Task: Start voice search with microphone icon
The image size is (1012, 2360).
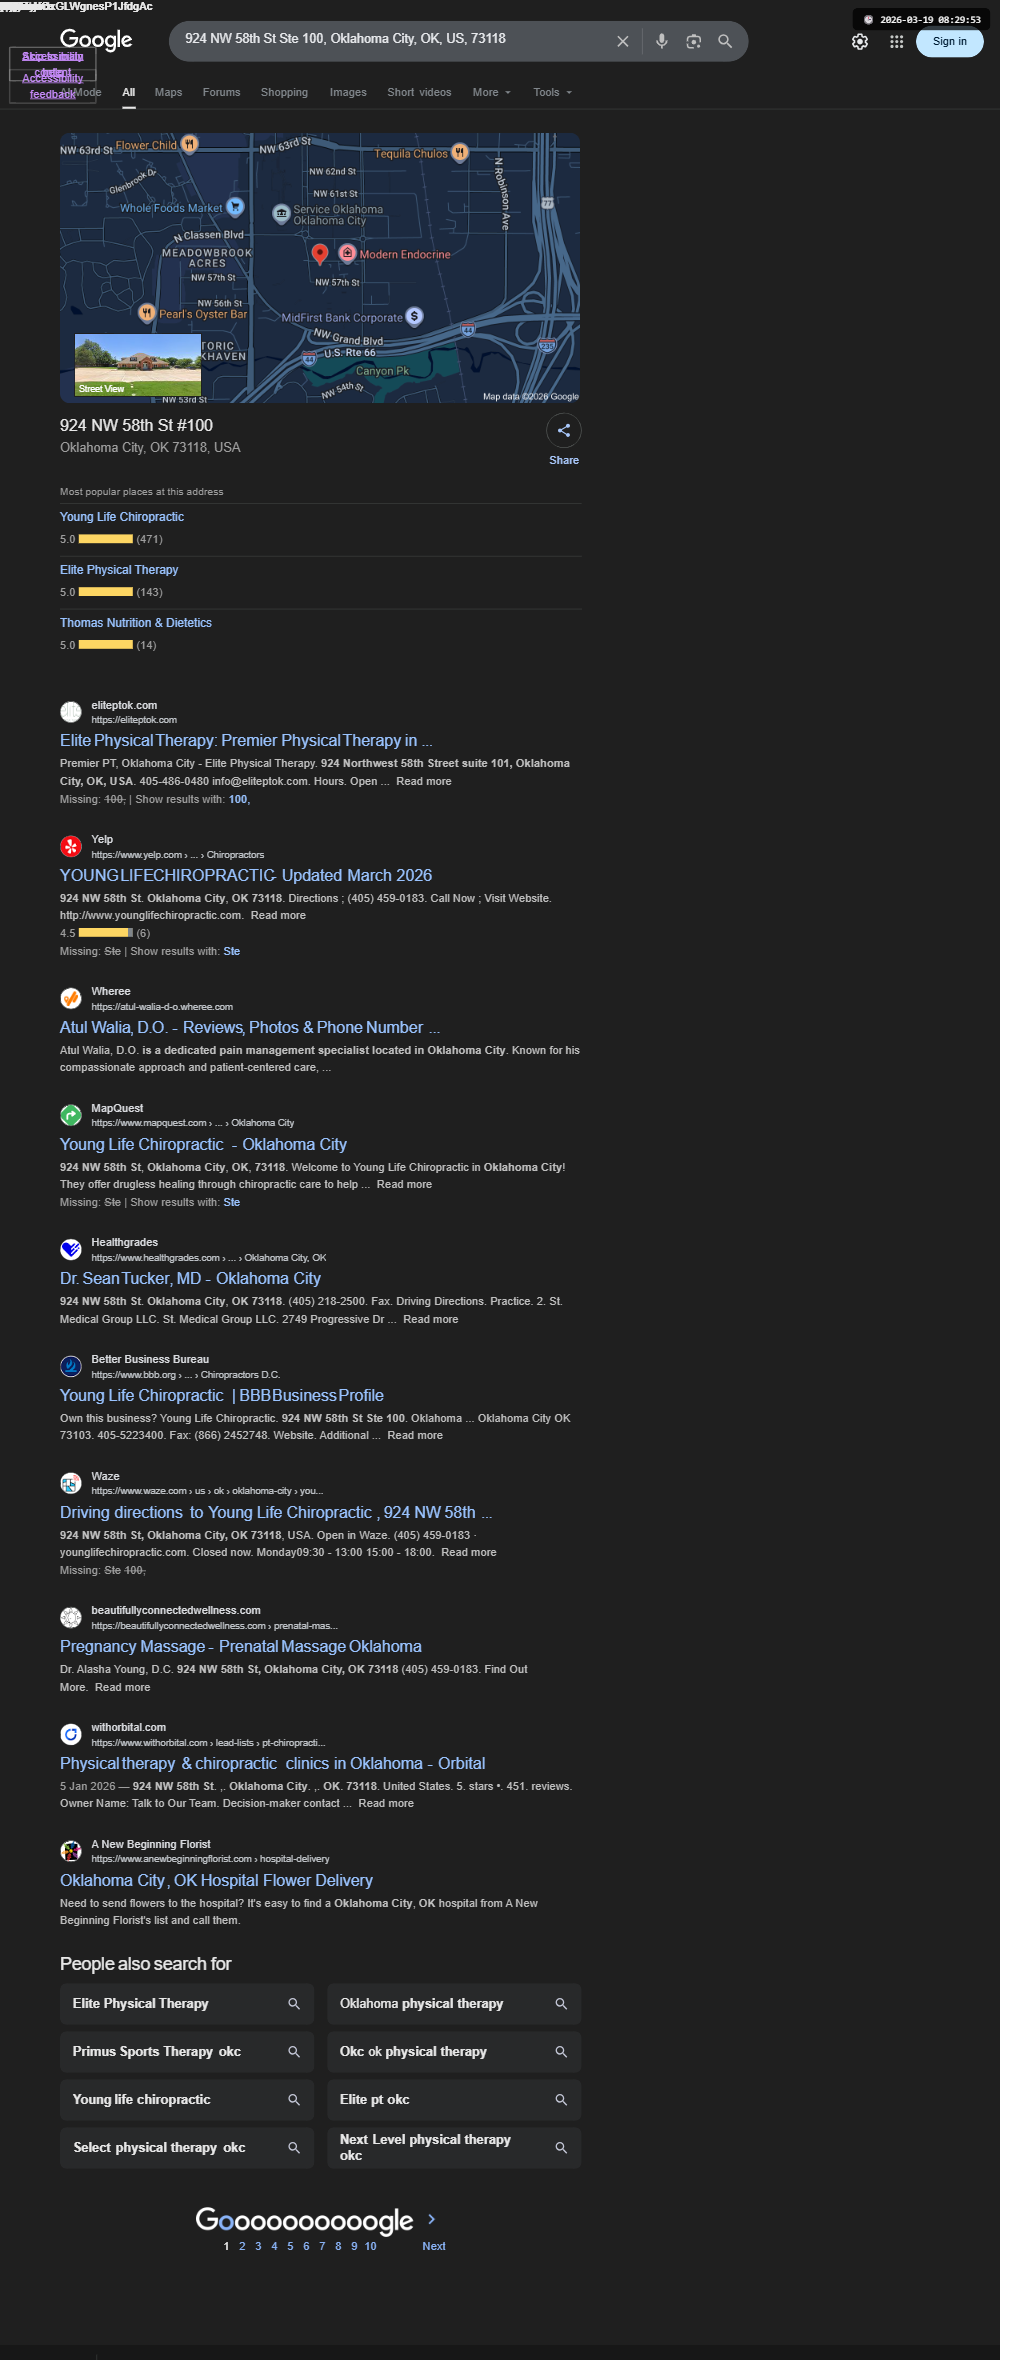Action: [x=661, y=41]
